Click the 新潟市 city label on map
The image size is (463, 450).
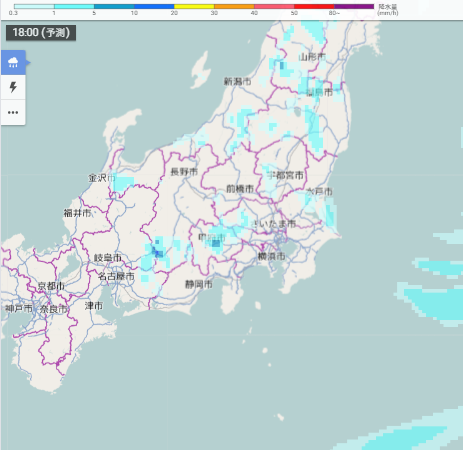(237, 81)
